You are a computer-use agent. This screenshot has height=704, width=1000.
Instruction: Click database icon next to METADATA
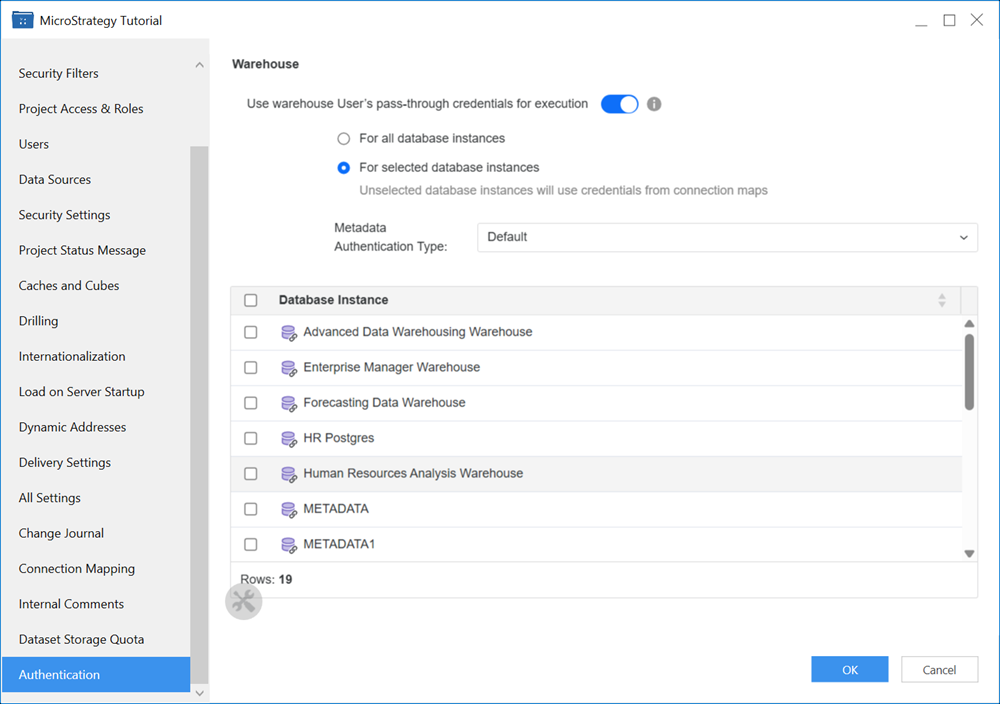[x=289, y=510]
